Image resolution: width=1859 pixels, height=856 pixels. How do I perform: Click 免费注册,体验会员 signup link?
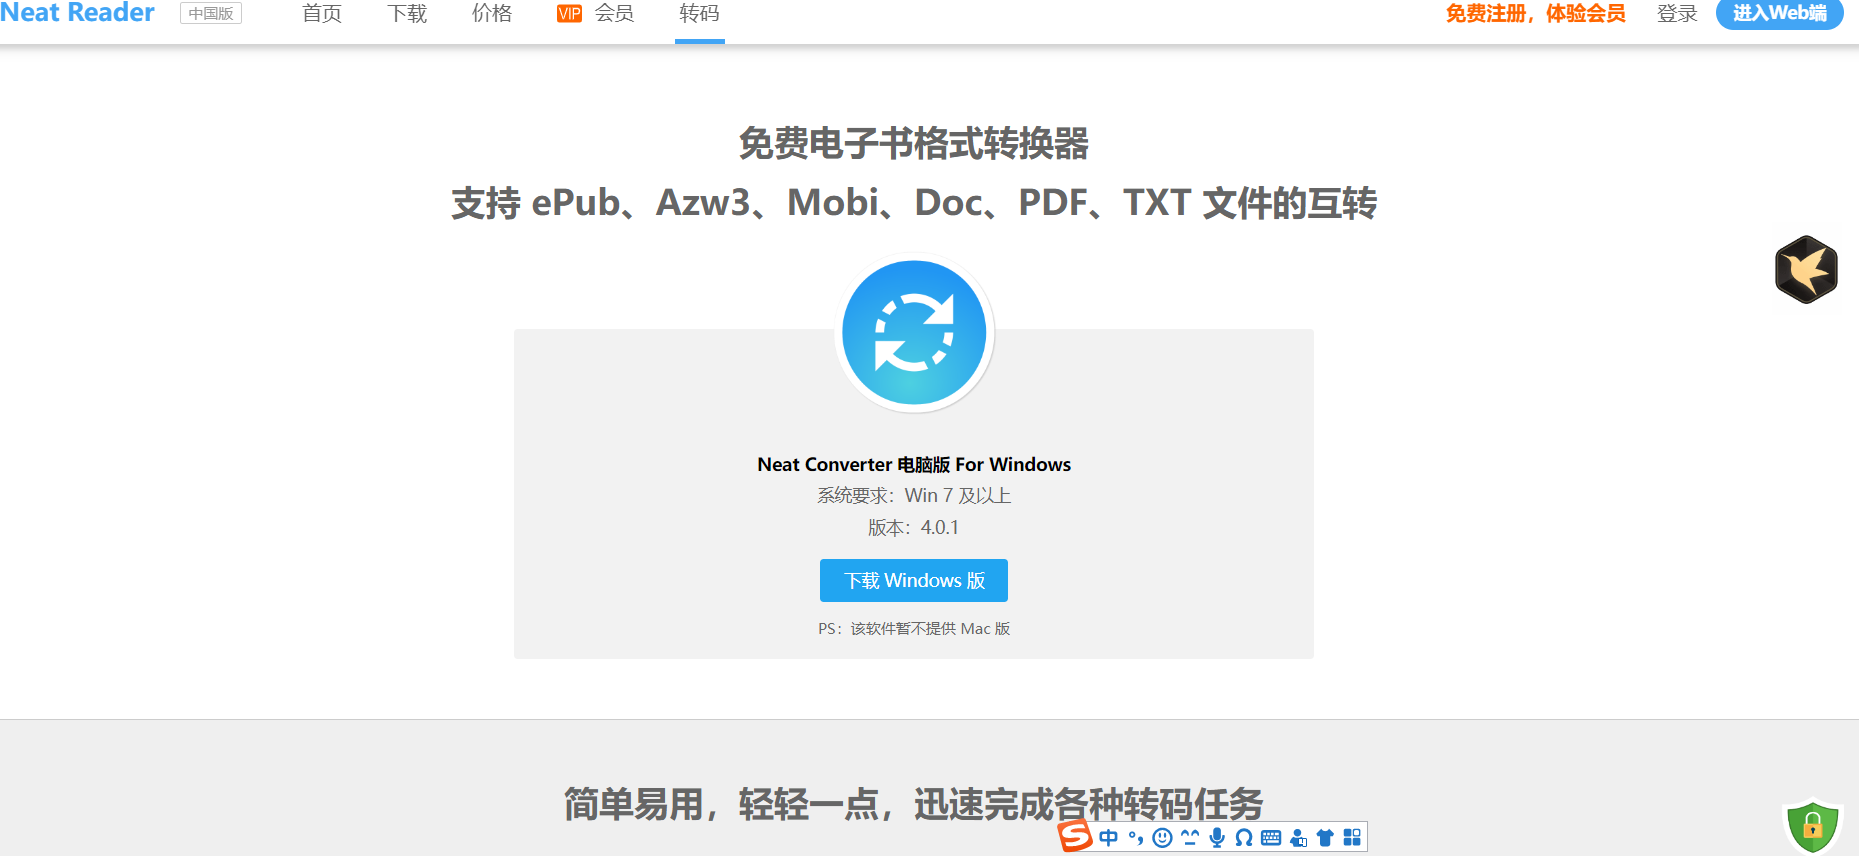(1535, 14)
